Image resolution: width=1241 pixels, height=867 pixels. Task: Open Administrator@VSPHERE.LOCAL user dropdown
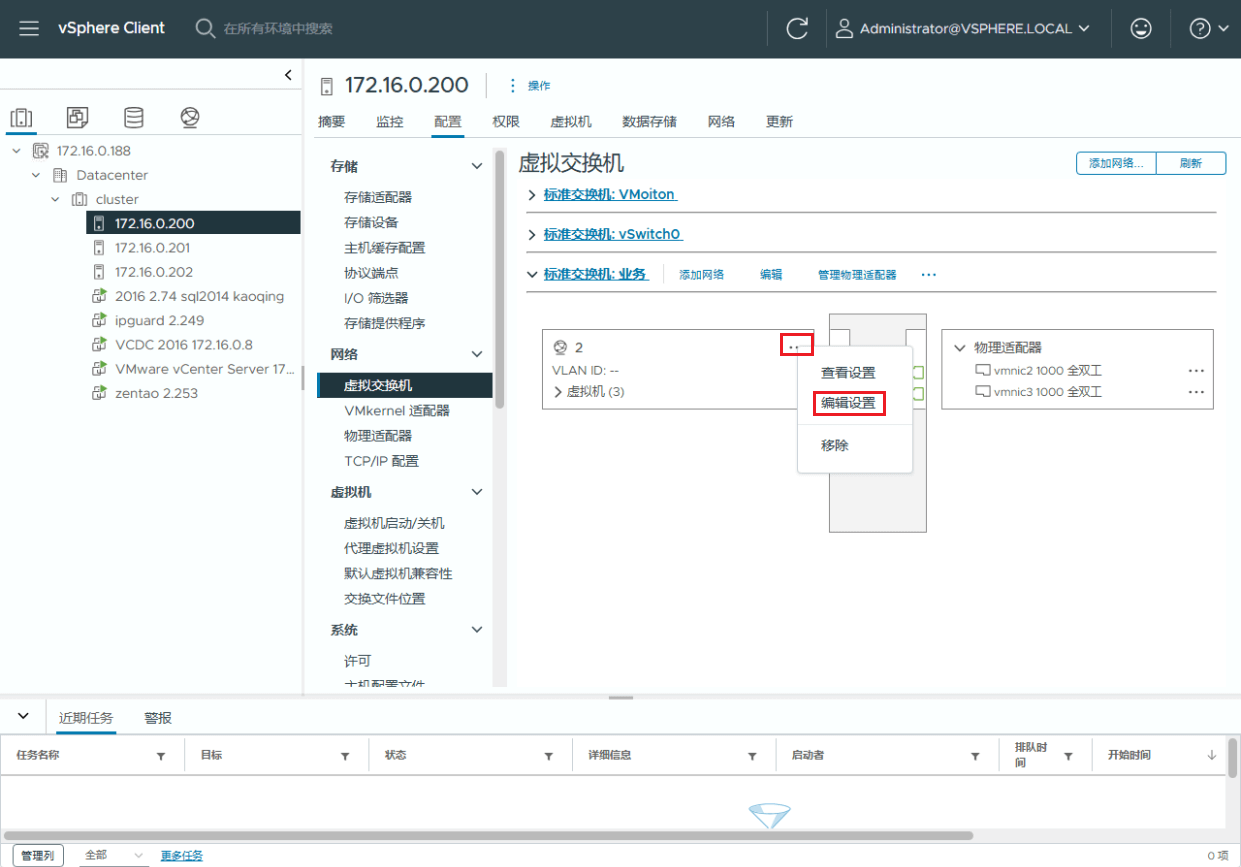pos(962,28)
